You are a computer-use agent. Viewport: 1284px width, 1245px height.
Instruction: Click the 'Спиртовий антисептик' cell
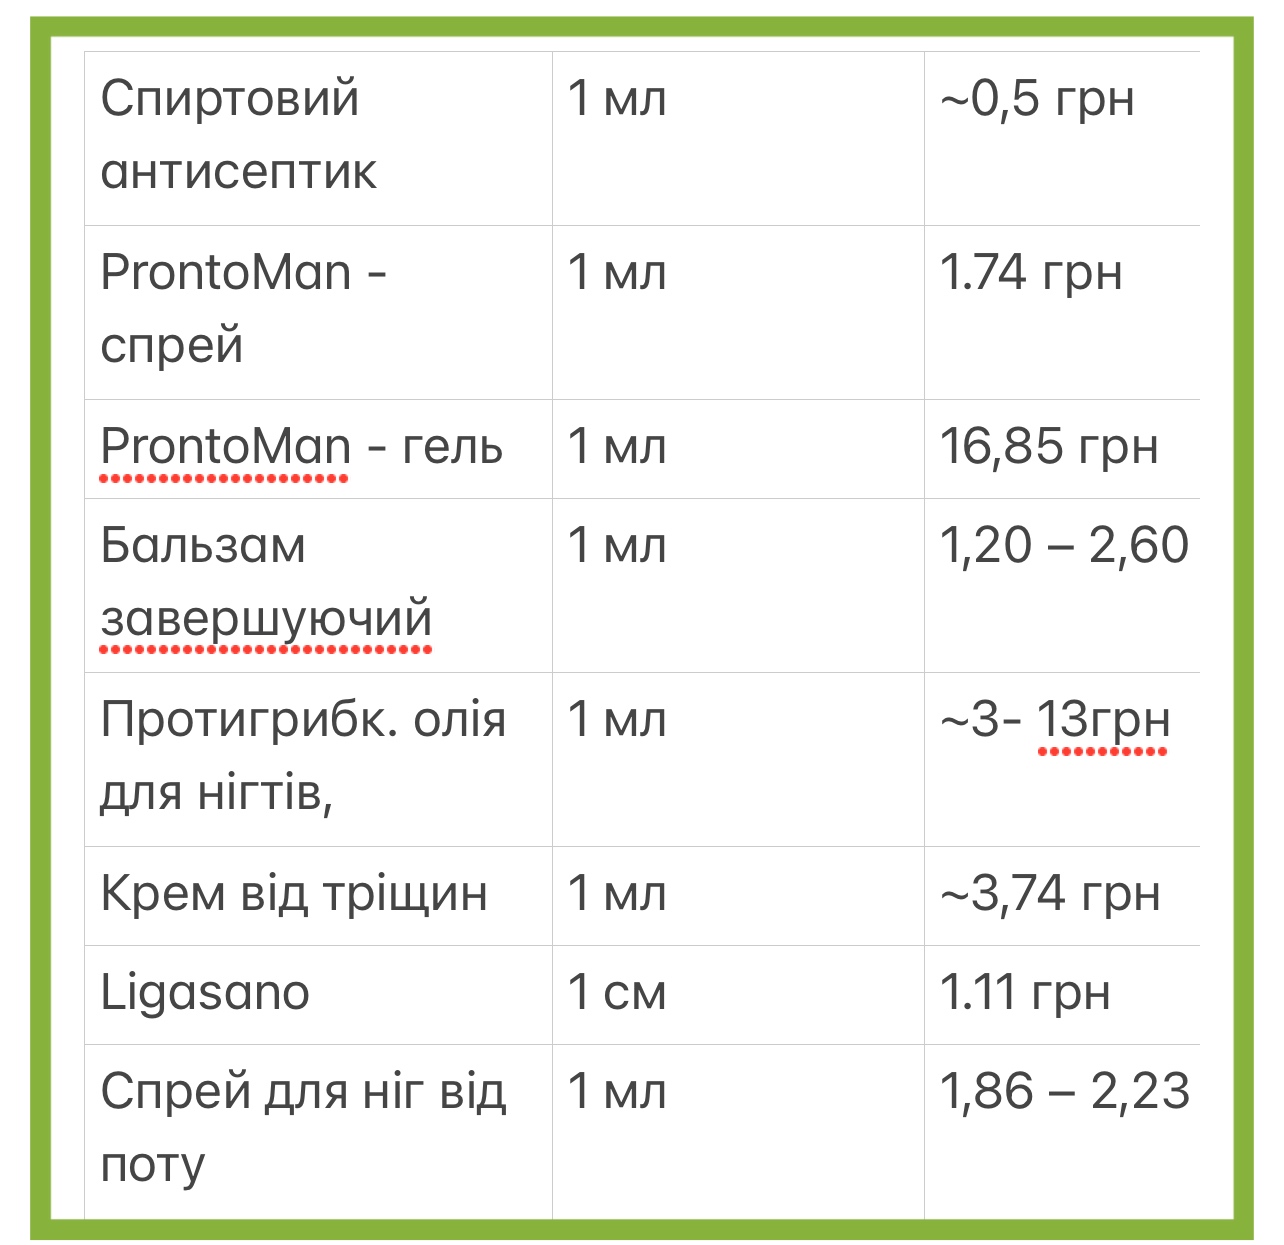(x=318, y=138)
